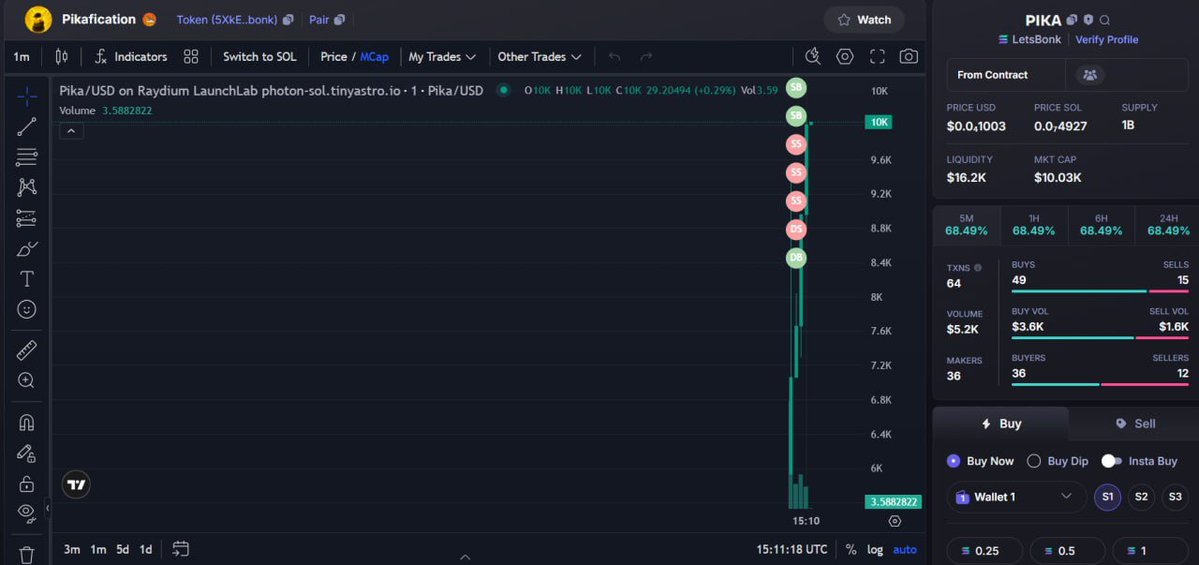Toggle the magnet snapping mode
This screenshot has height=565, width=1199.
(x=27, y=423)
